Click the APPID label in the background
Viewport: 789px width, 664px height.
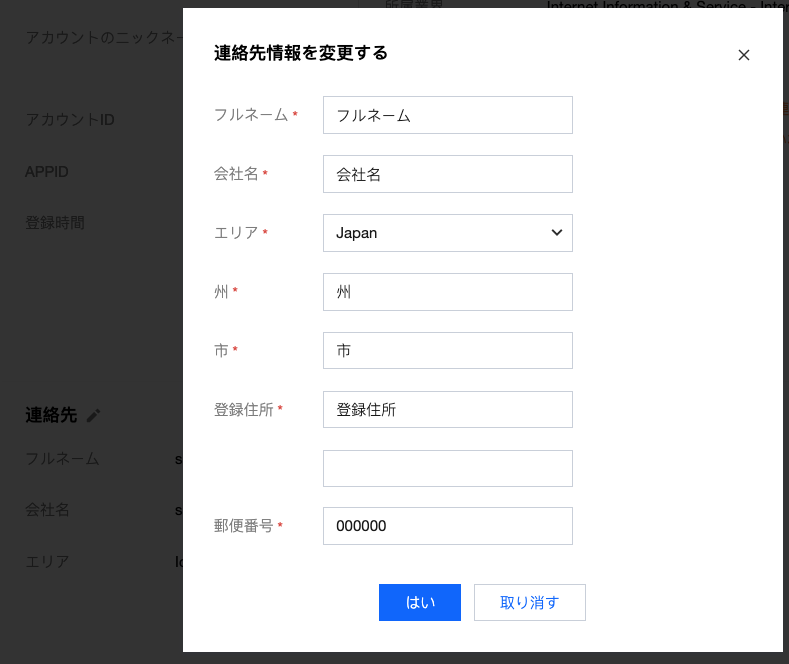click(x=47, y=171)
